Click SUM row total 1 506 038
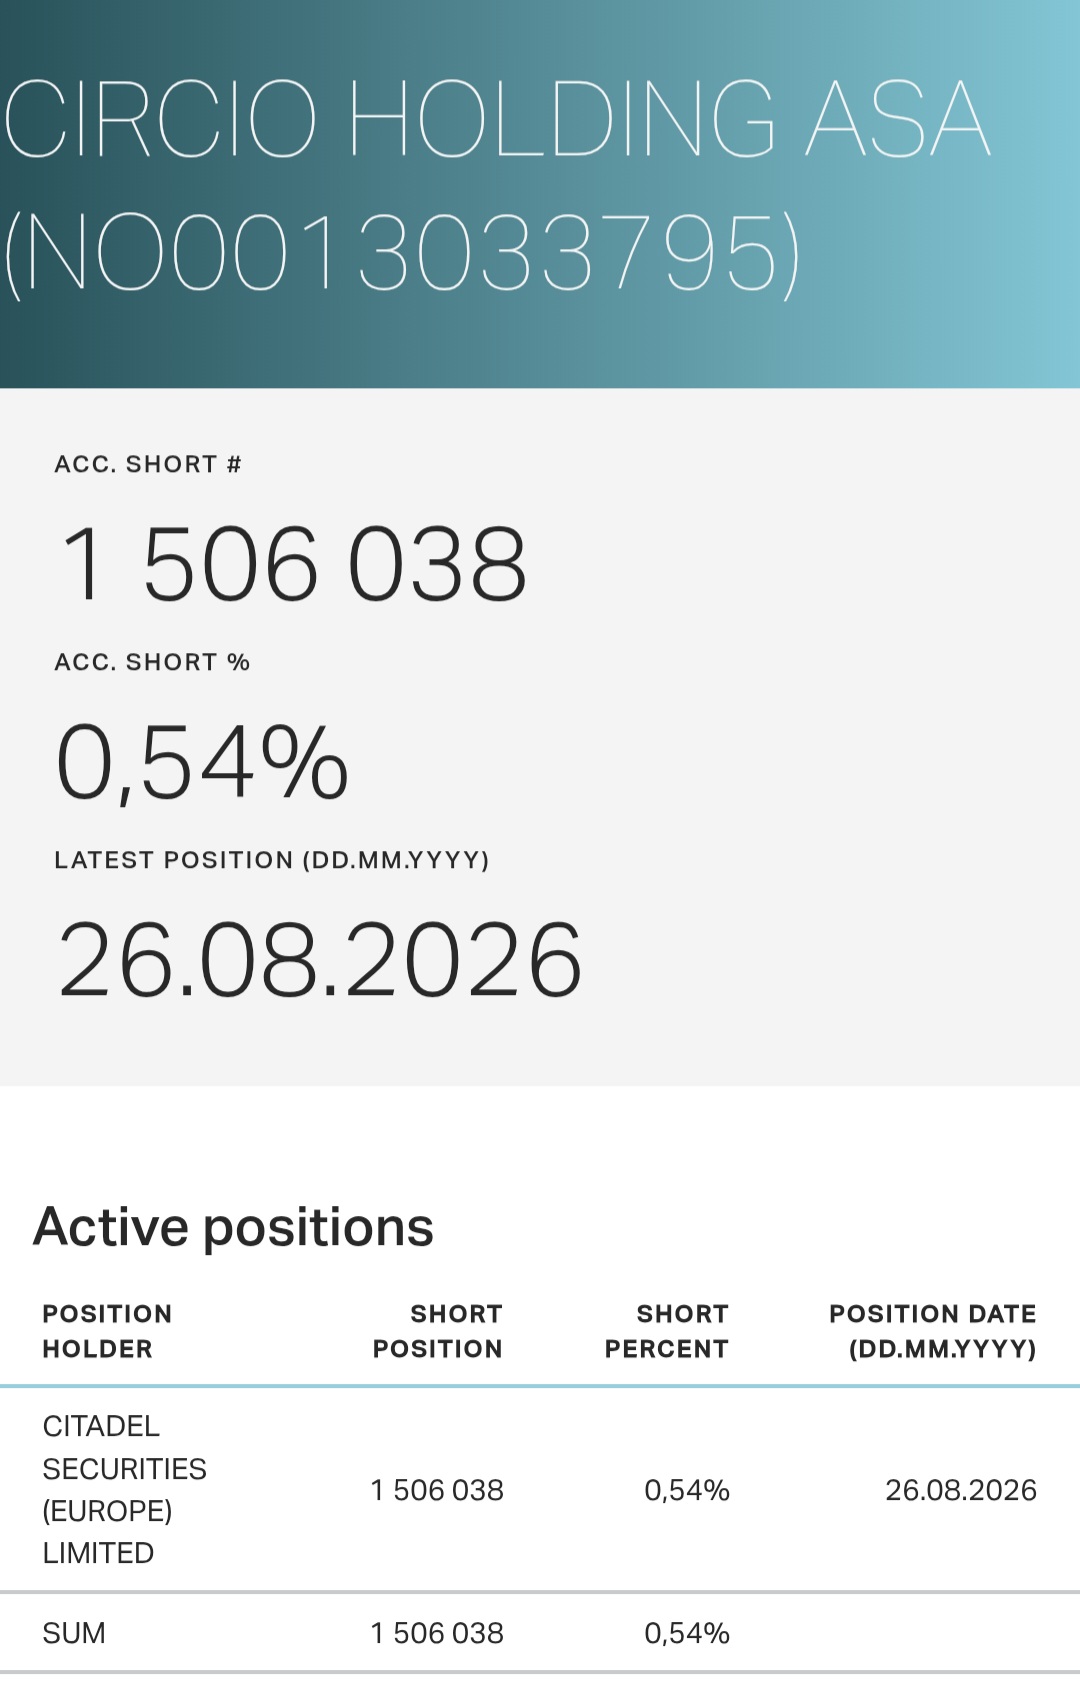Viewport: 1080px width, 1691px height. (x=437, y=1633)
